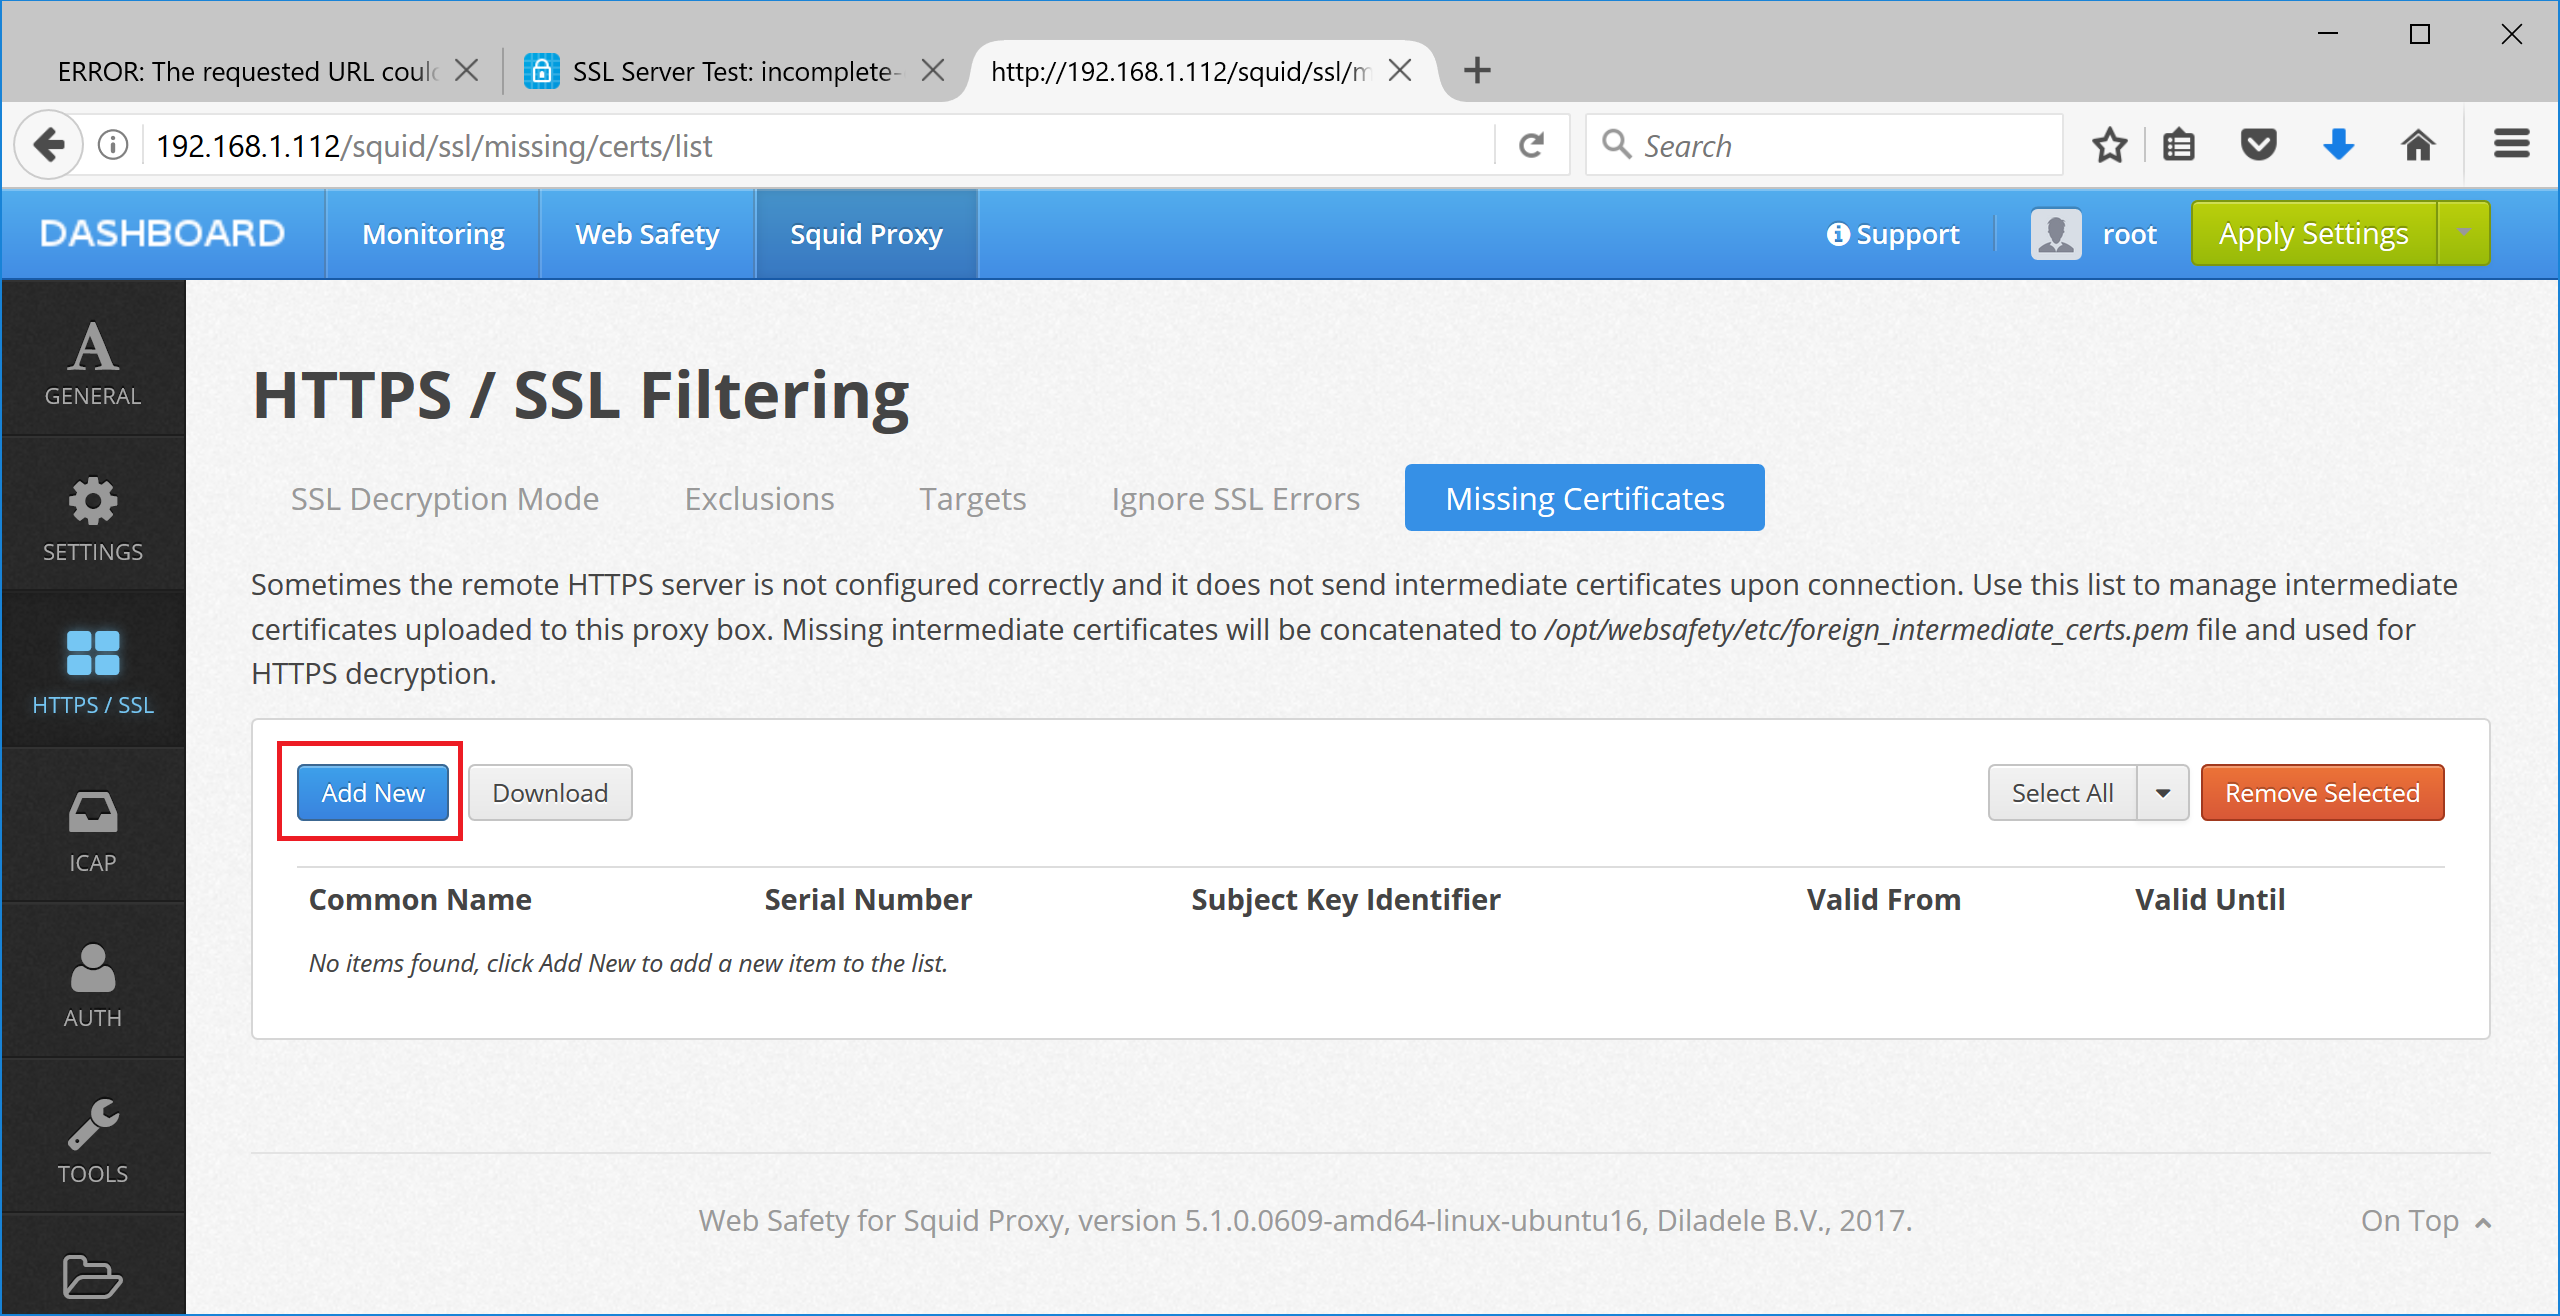Screen dimensions: 2560x1316
Task: Open the SETTINGS gear sidebar item
Action: tap(92, 518)
